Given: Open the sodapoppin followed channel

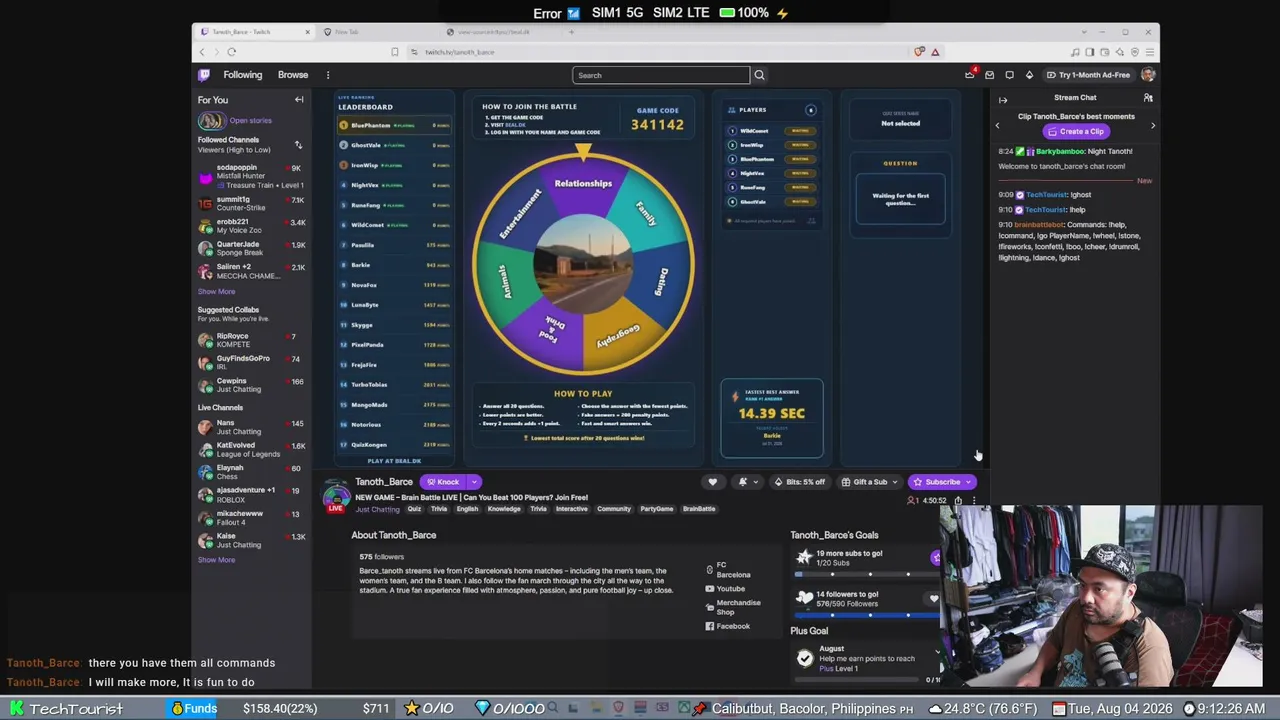Looking at the screenshot, I should pos(250,176).
